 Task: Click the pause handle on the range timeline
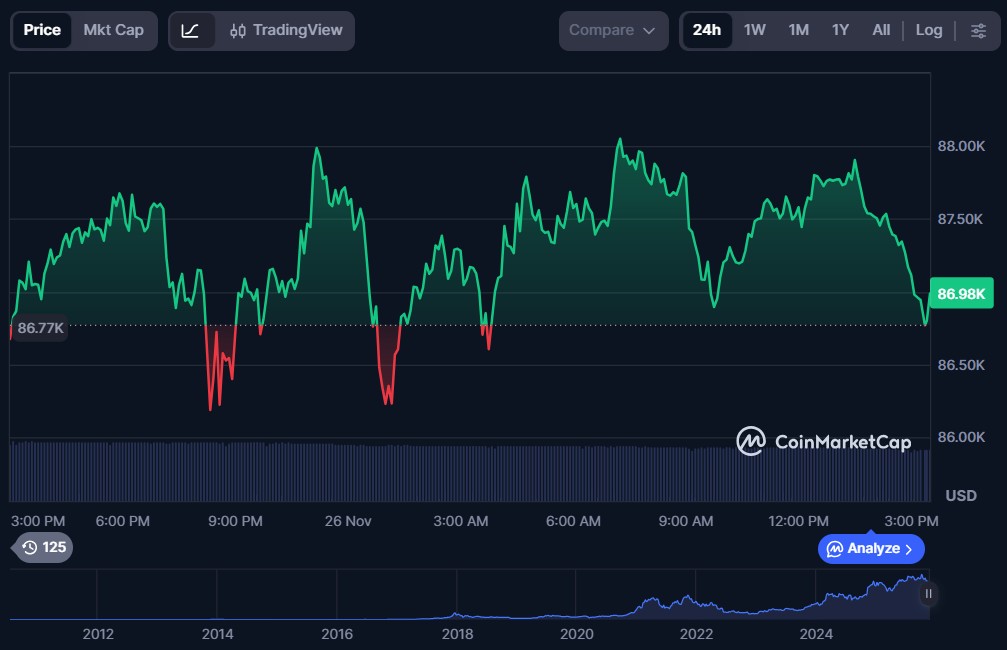click(x=928, y=594)
